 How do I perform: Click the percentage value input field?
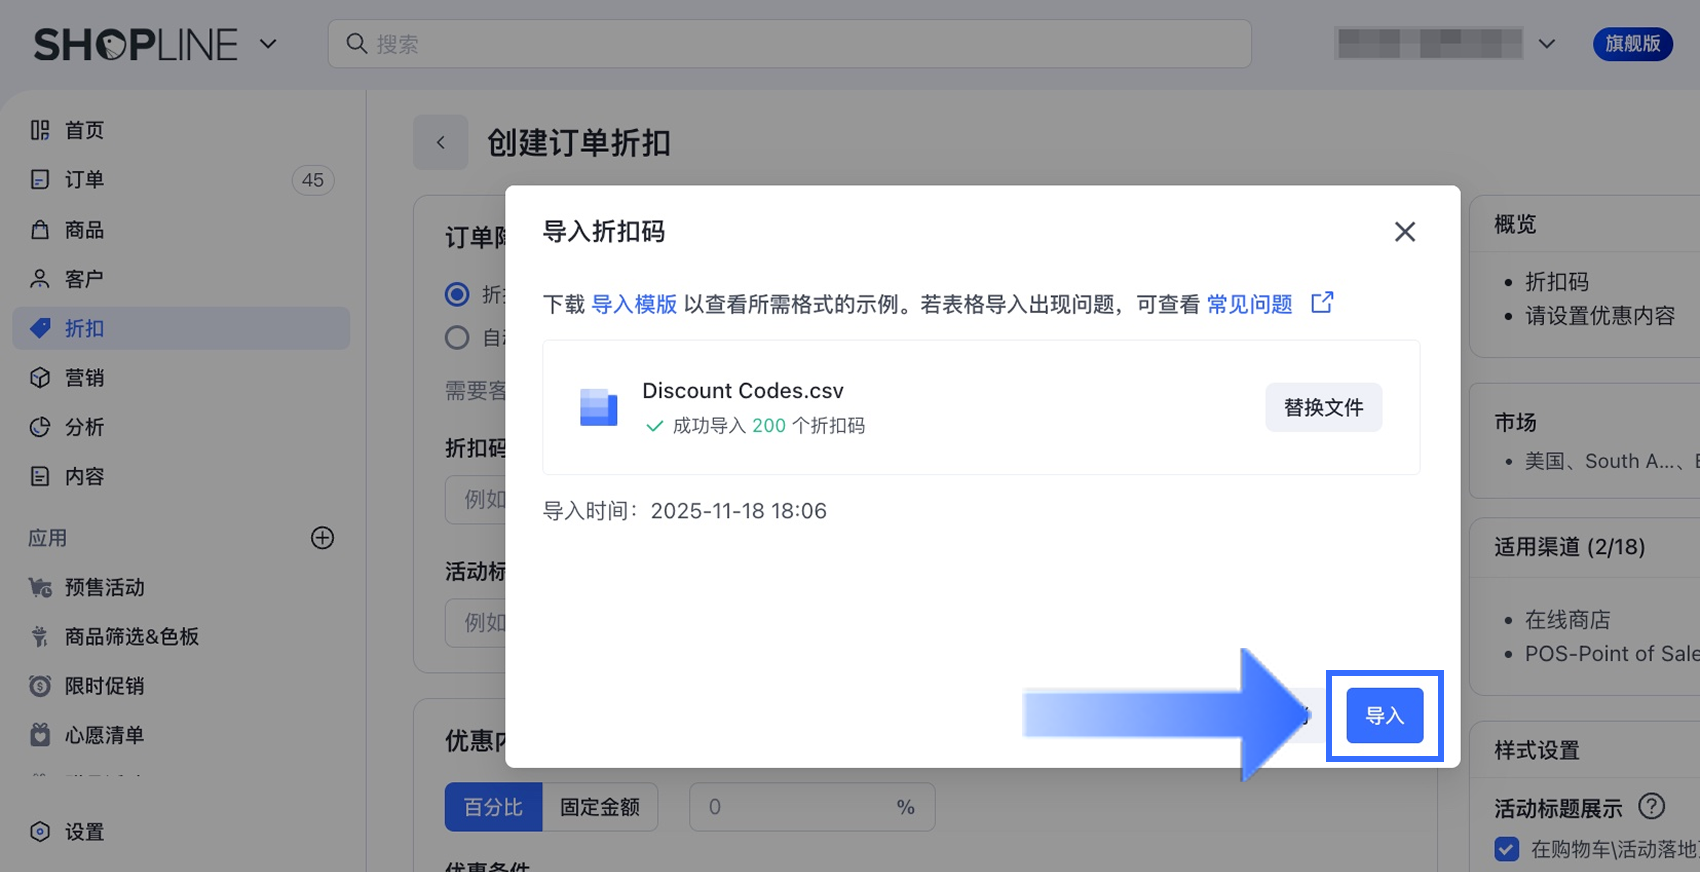[812, 807]
